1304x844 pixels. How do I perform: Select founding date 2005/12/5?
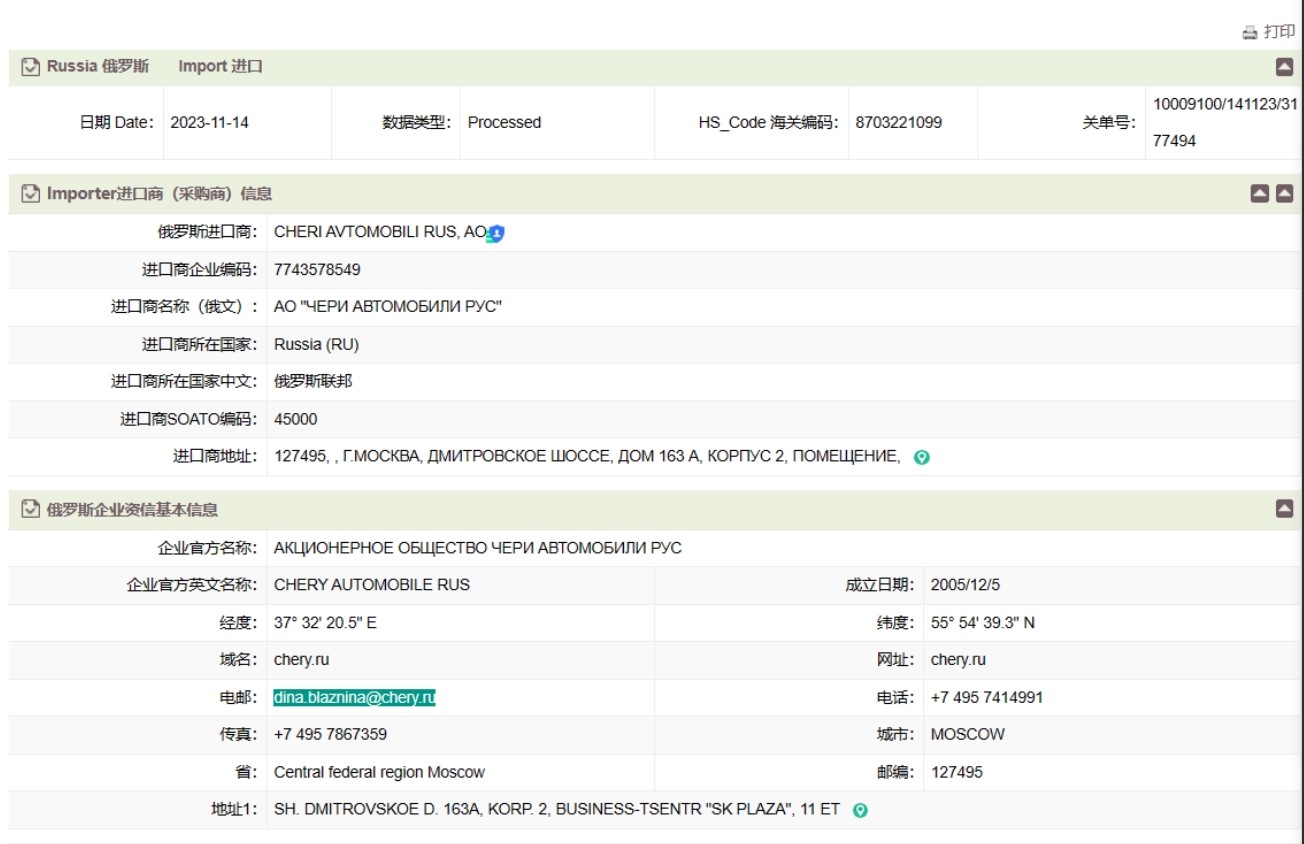pos(964,585)
